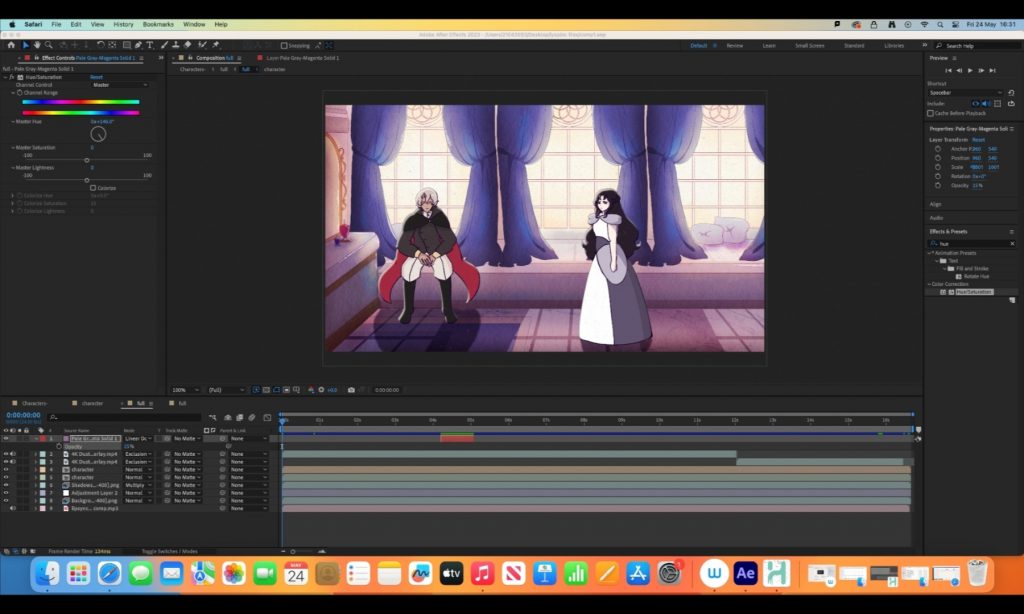
Task: Hide the layer 4 character layer
Action: (6, 470)
